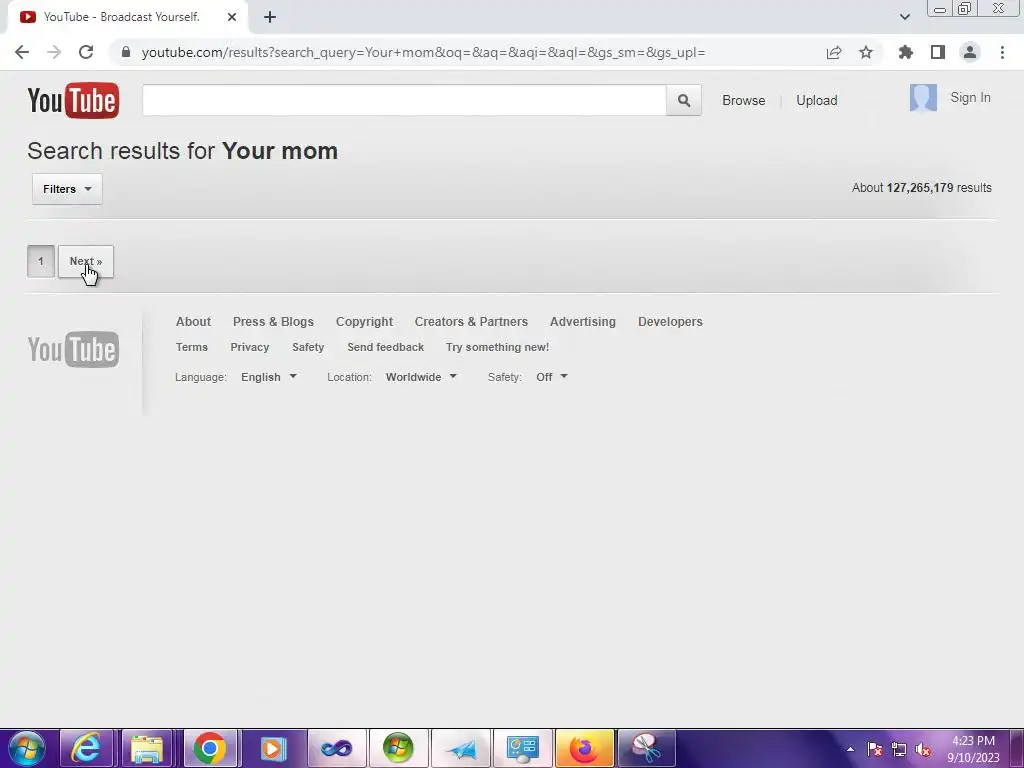
Task: Click the YouTube search input field
Action: point(404,101)
